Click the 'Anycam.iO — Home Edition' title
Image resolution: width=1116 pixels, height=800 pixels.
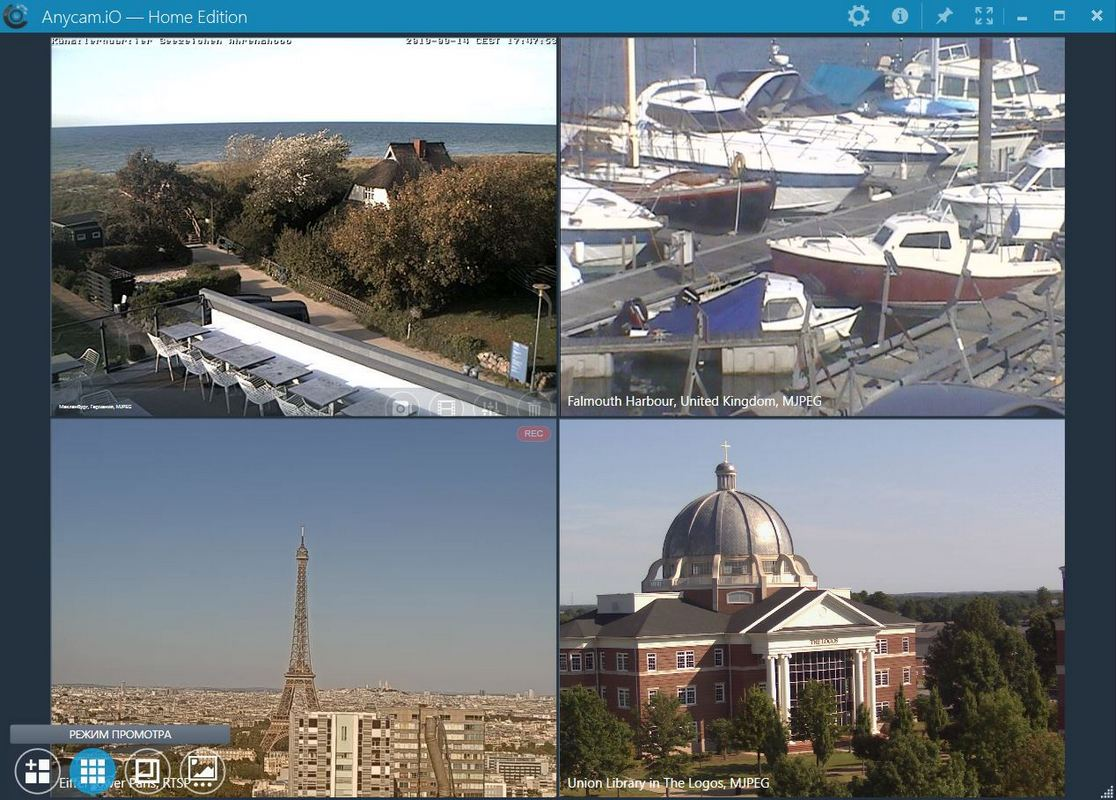coord(144,17)
